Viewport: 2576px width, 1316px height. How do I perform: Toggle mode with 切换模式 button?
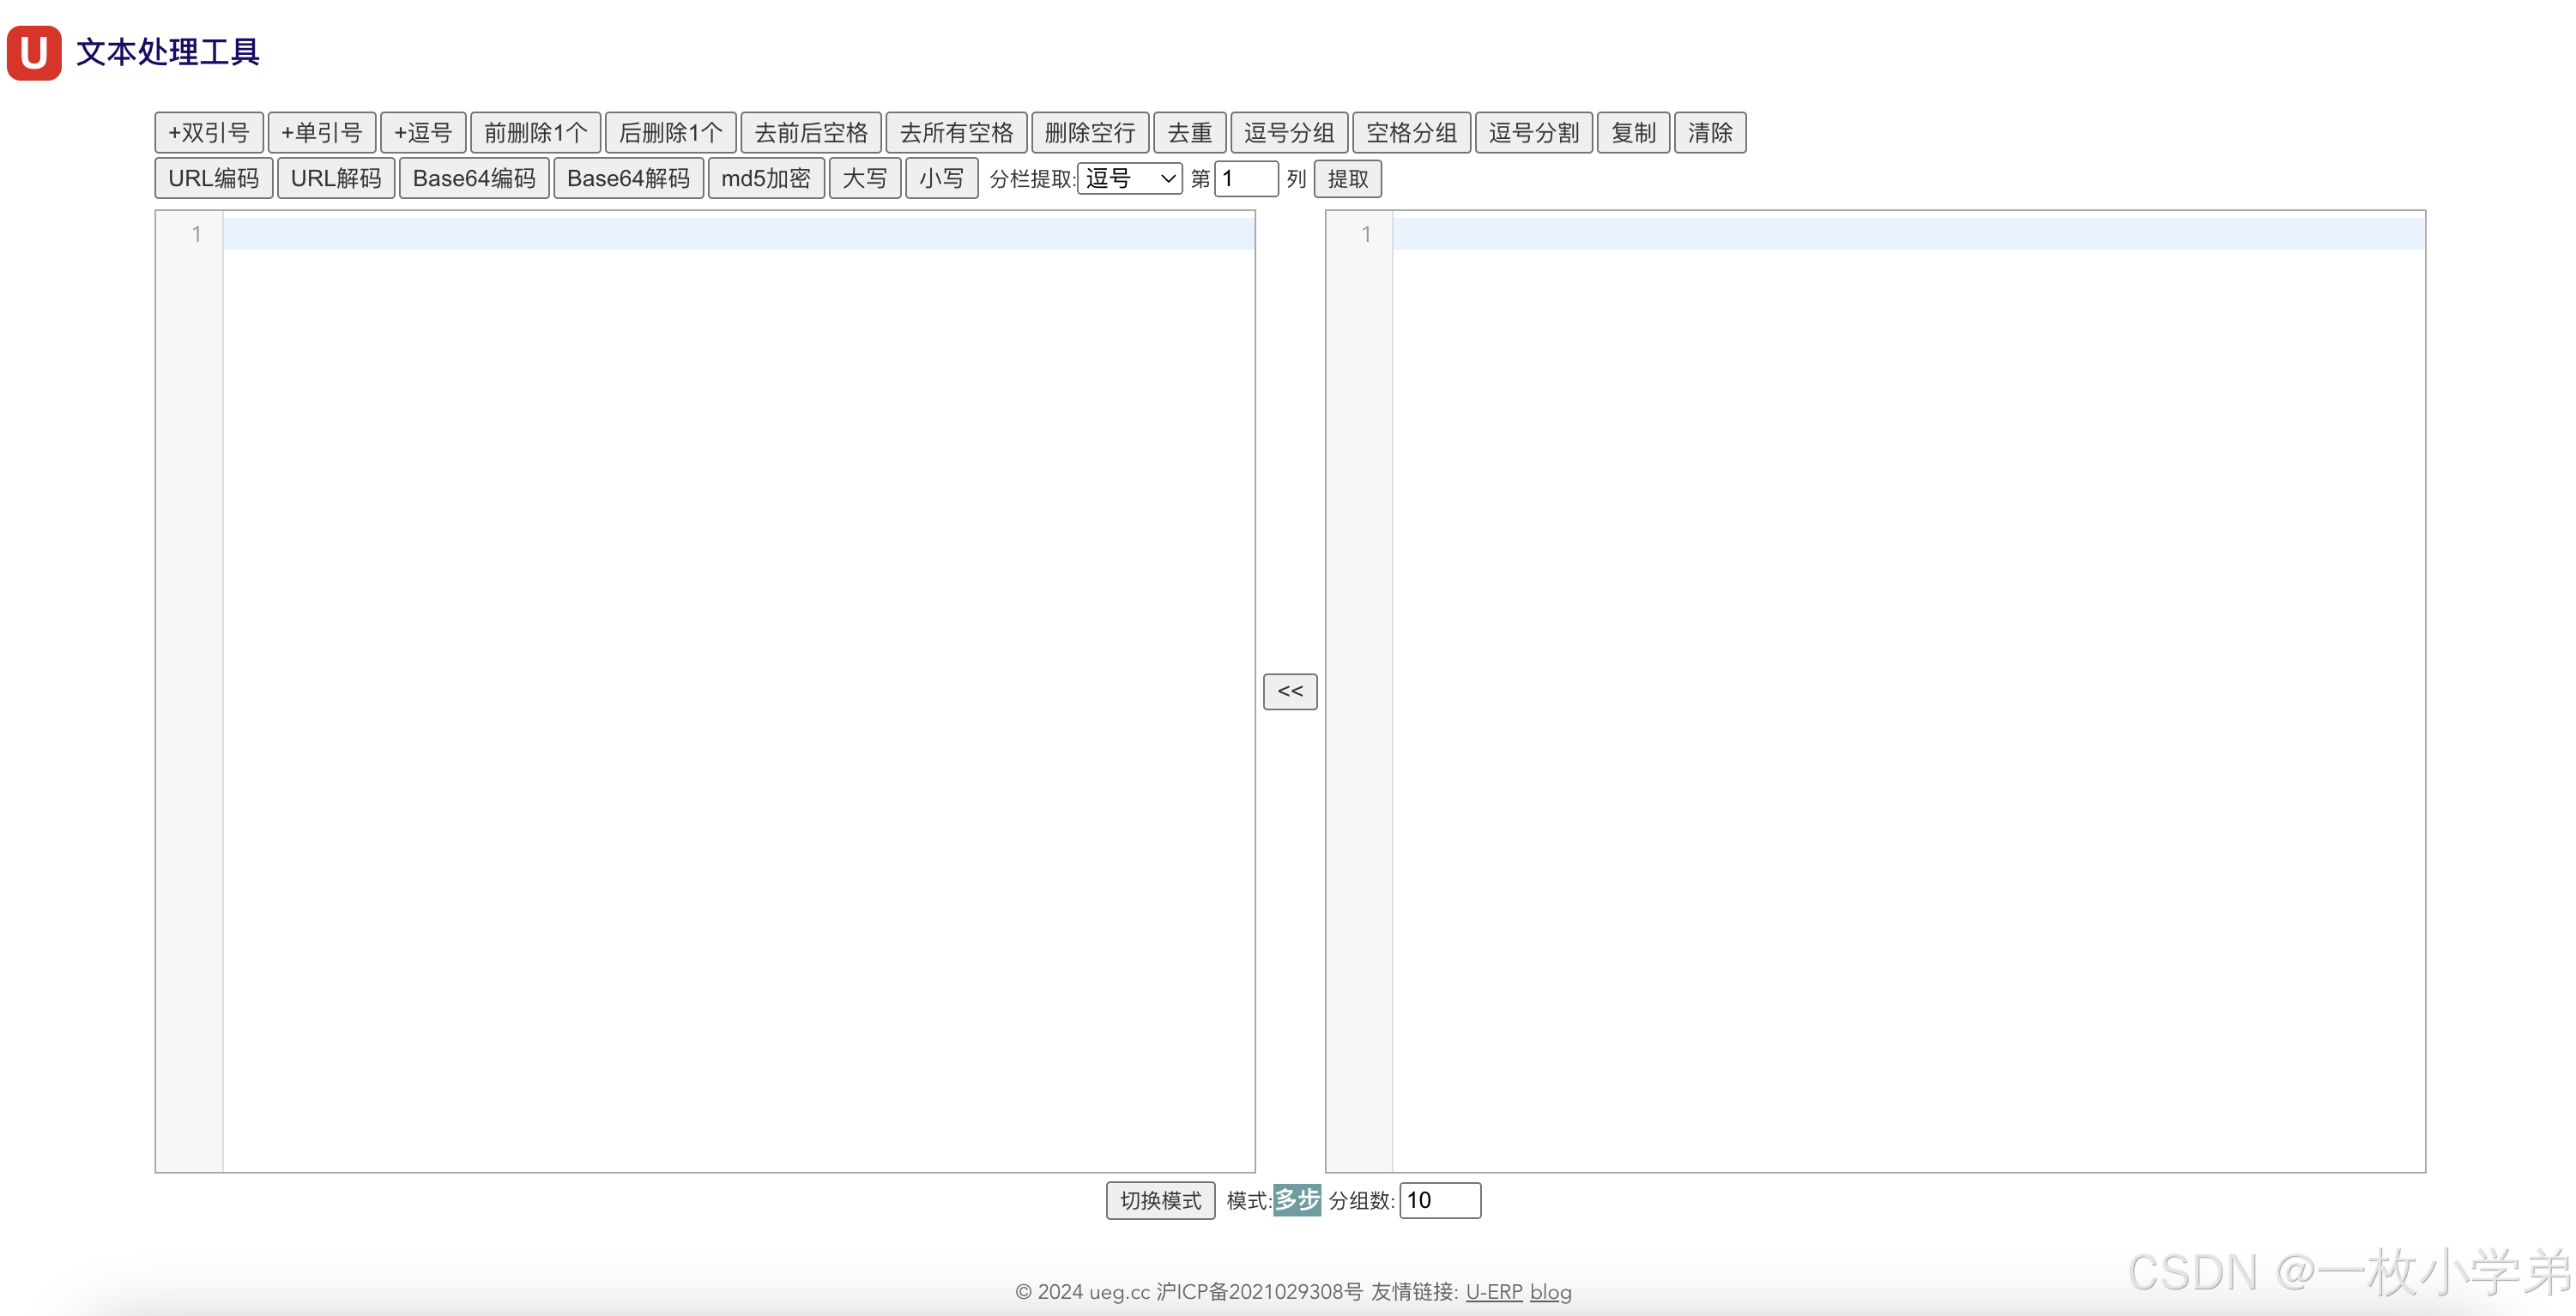(x=1160, y=1200)
